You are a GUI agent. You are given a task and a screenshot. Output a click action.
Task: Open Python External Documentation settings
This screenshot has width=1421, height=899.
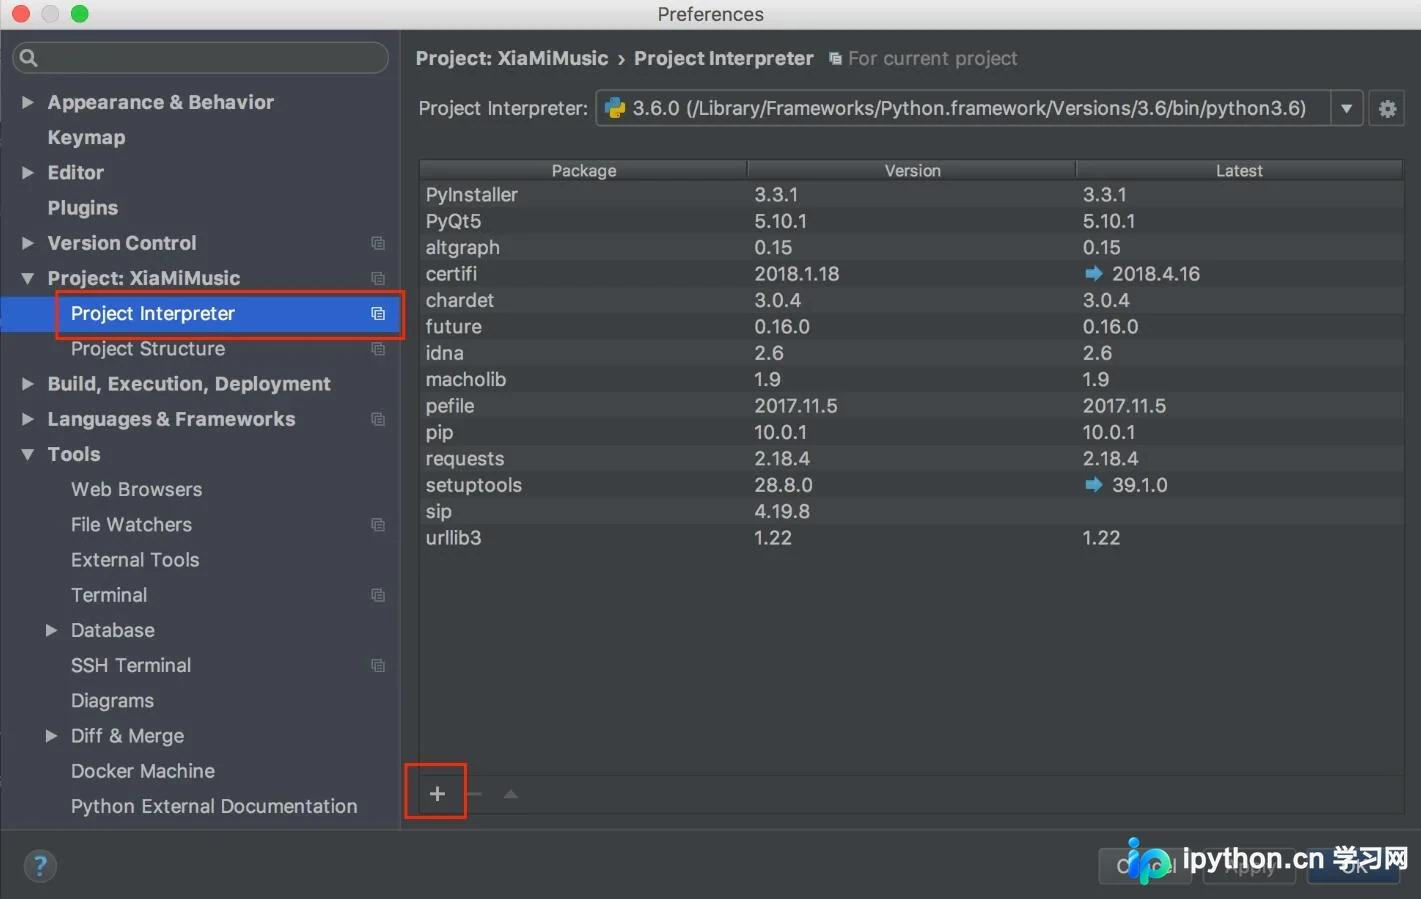tap(214, 806)
